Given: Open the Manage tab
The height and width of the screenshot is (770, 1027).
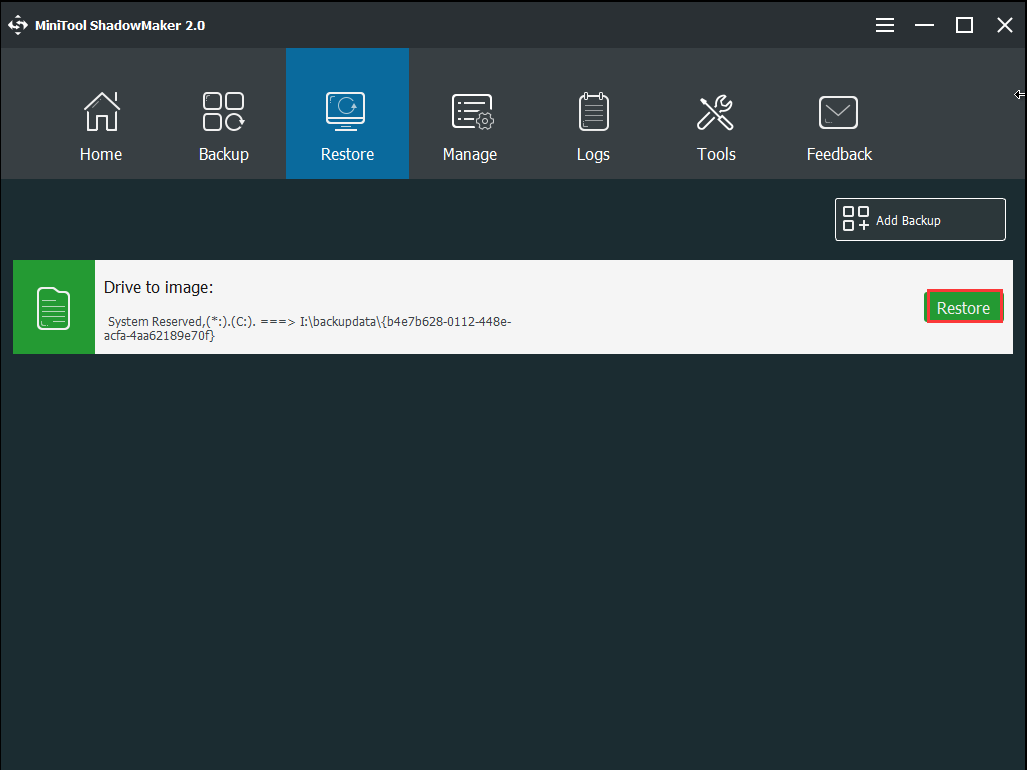Looking at the screenshot, I should (x=470, y=114).
